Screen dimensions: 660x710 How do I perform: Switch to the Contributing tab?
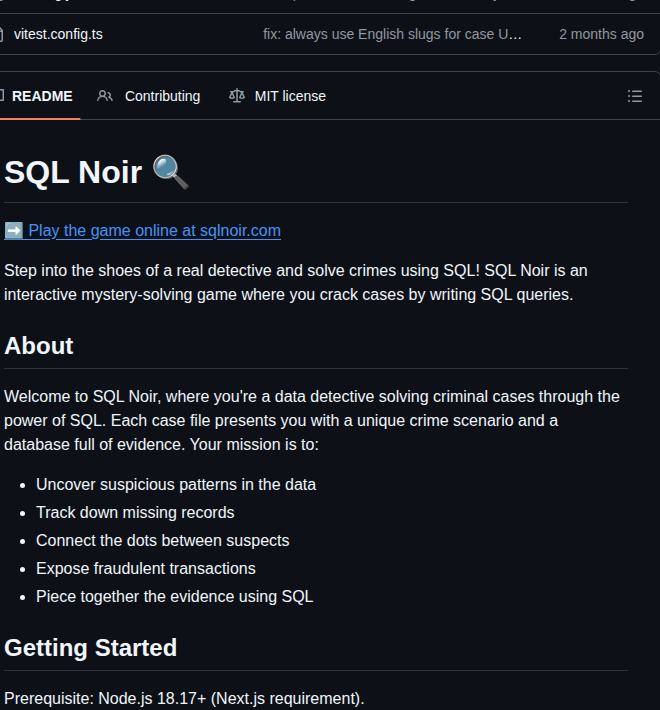click(148, 96)
